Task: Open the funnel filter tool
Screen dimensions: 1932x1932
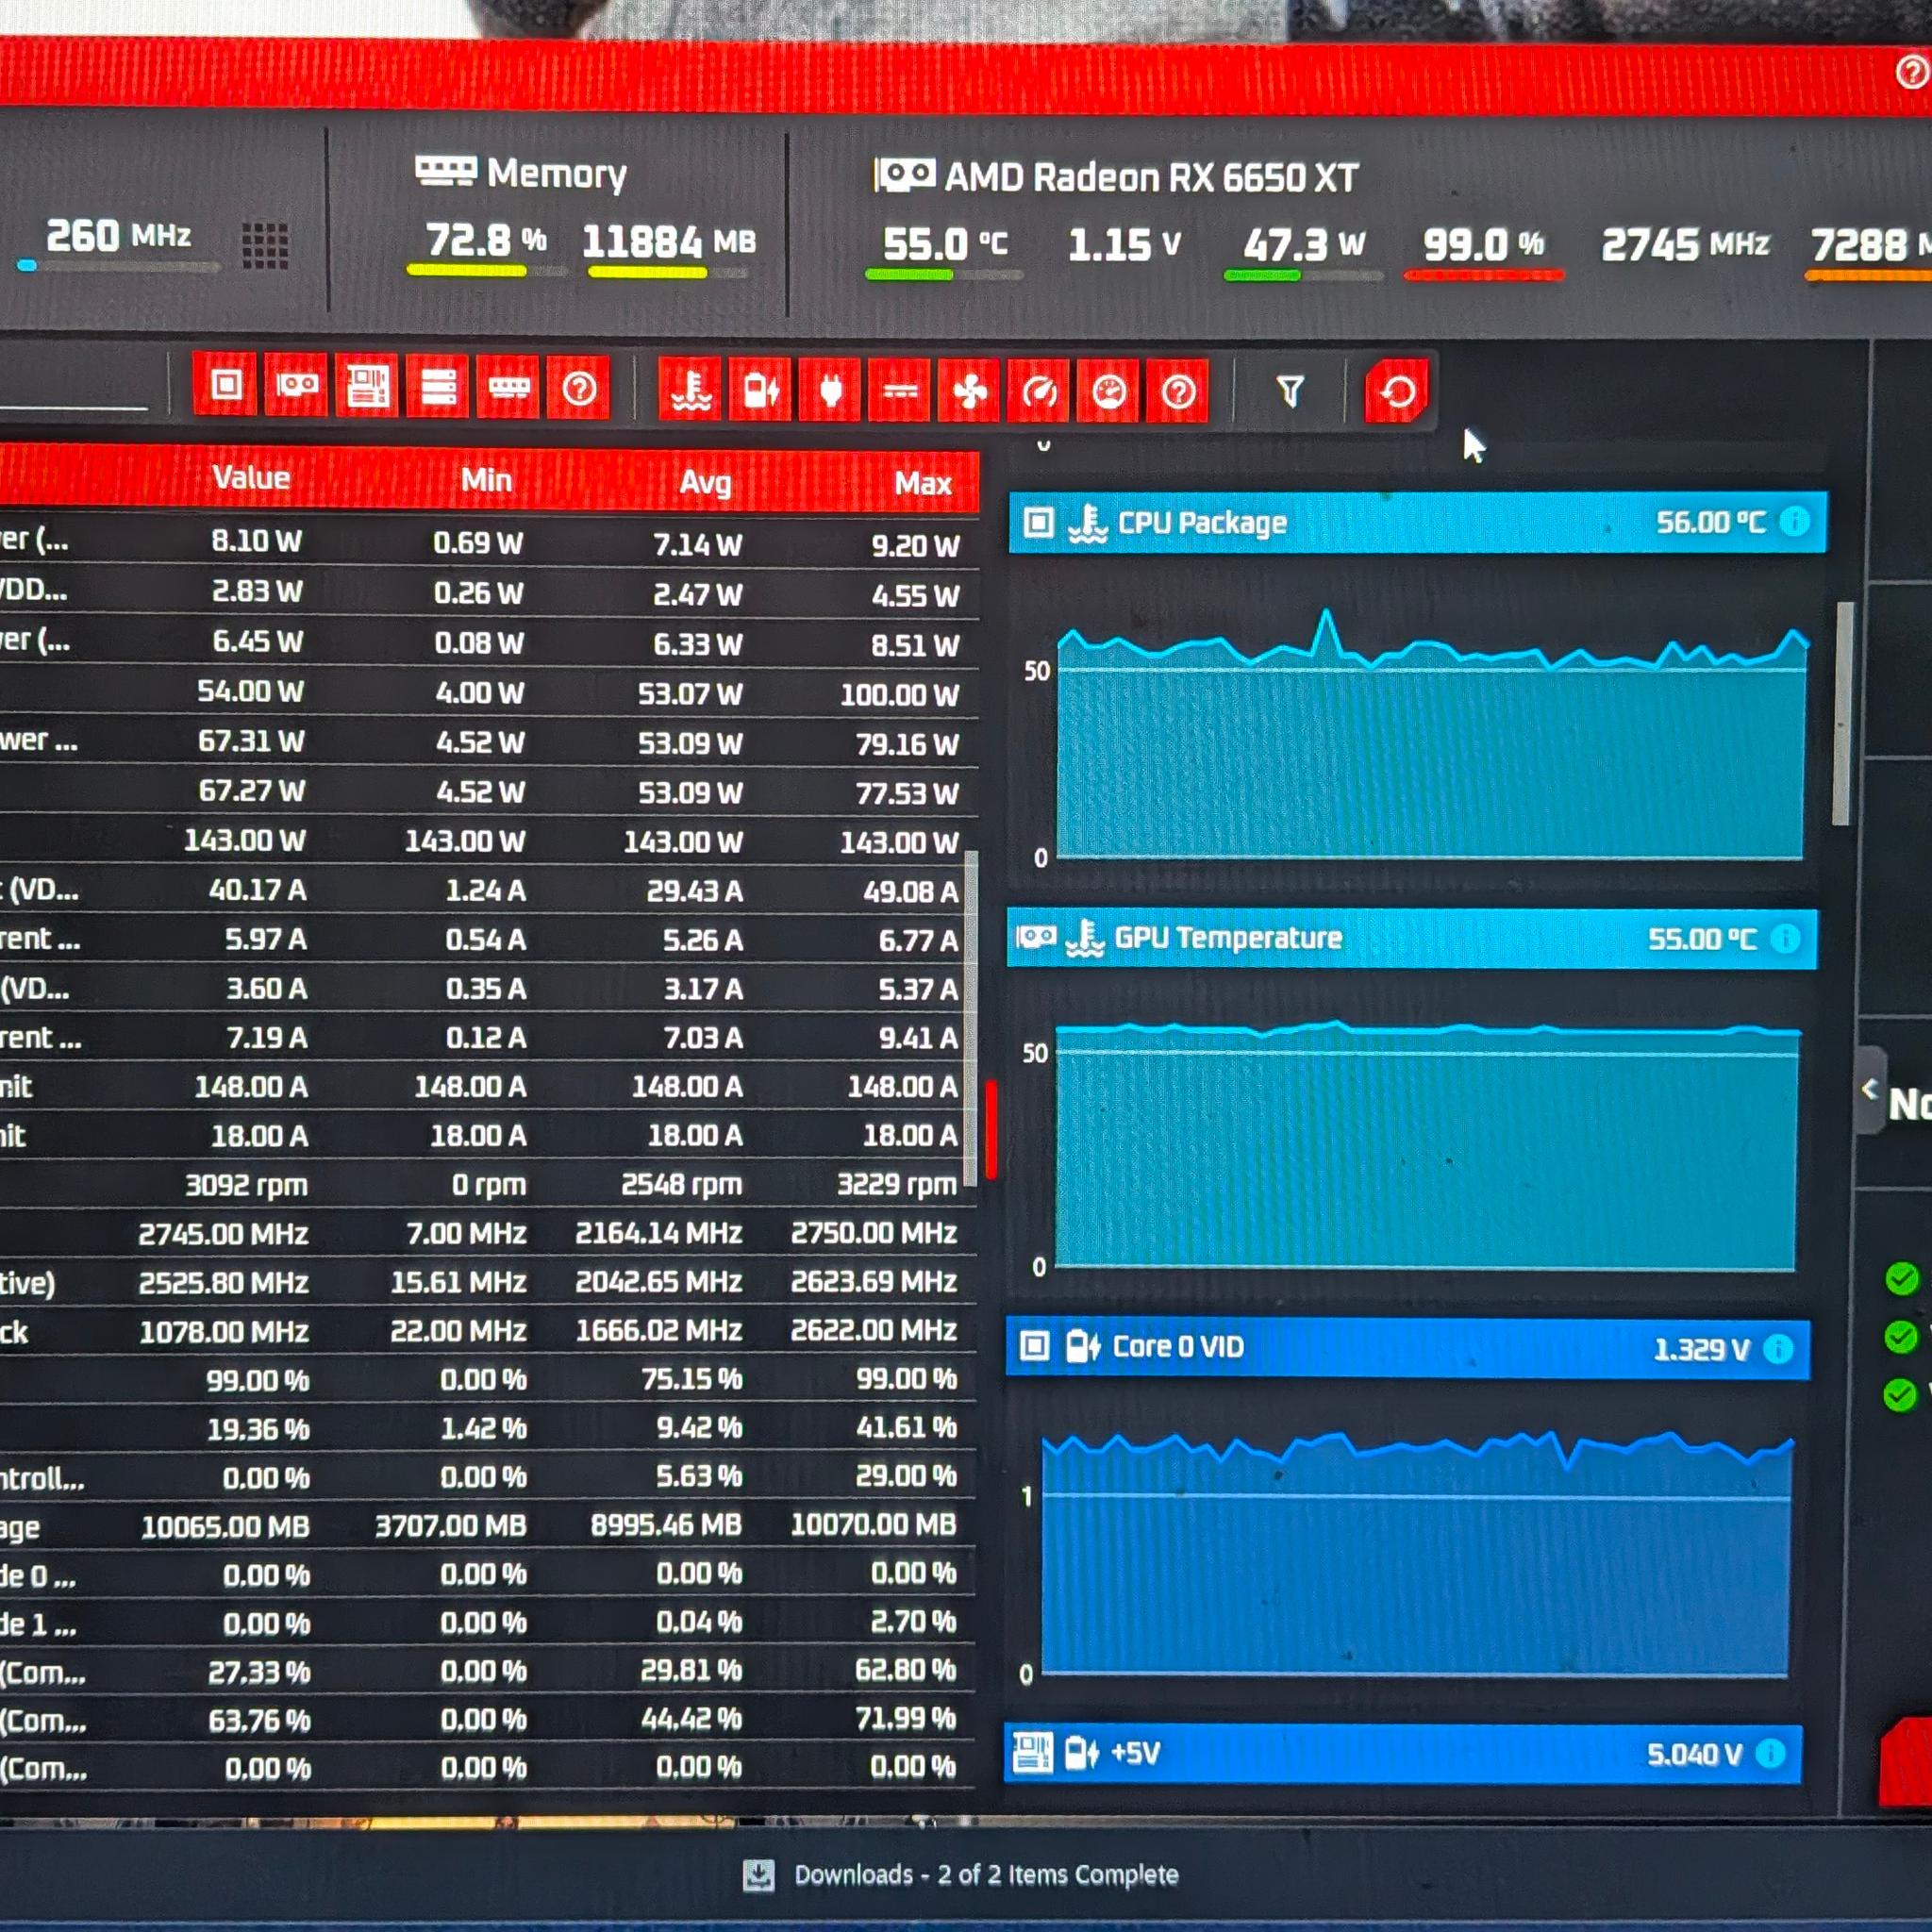Action: tap(1290, 391)
